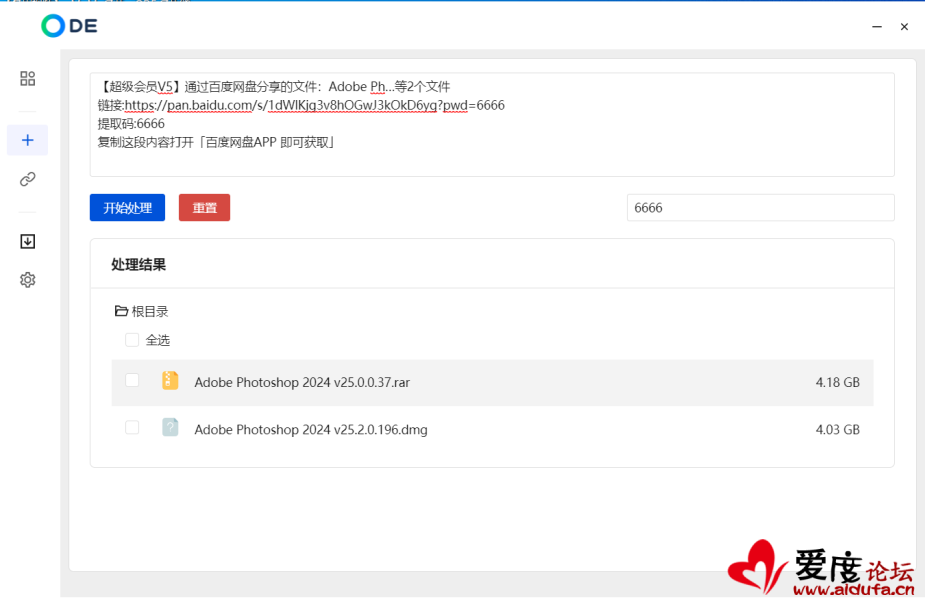Click the extraction code field showing 6666
This screenshot has height=600, width=925.
tap(760, 208)
